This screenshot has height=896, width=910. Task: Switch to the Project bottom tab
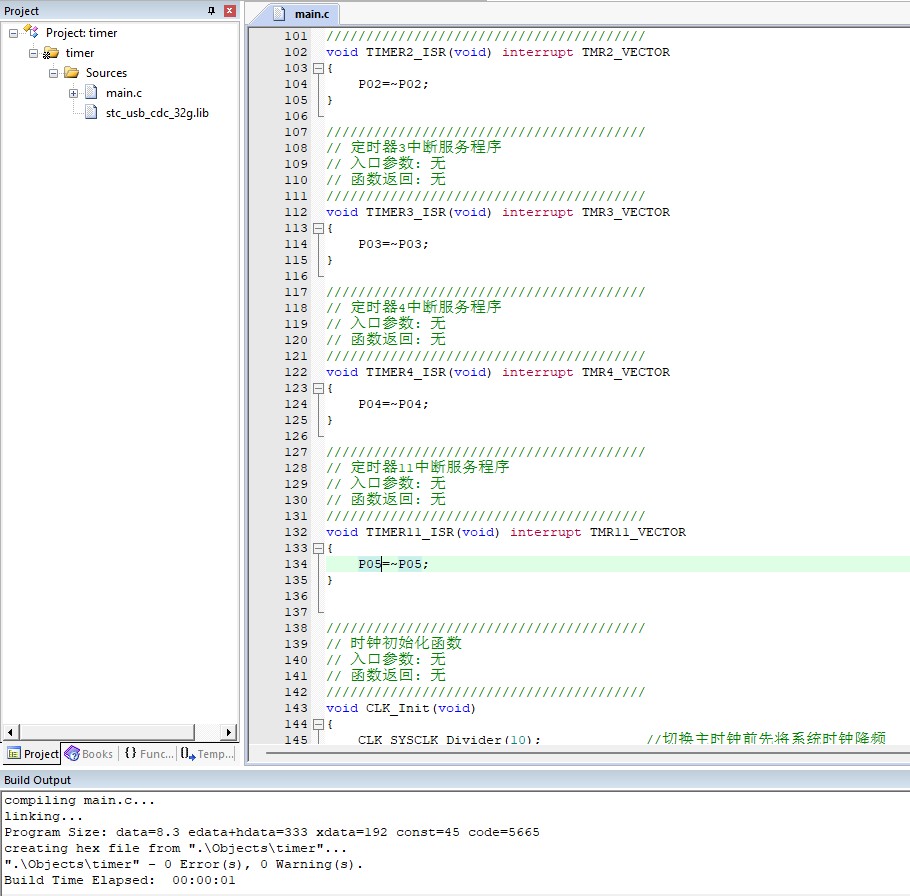pyautogui.click(x=32, y=753)
